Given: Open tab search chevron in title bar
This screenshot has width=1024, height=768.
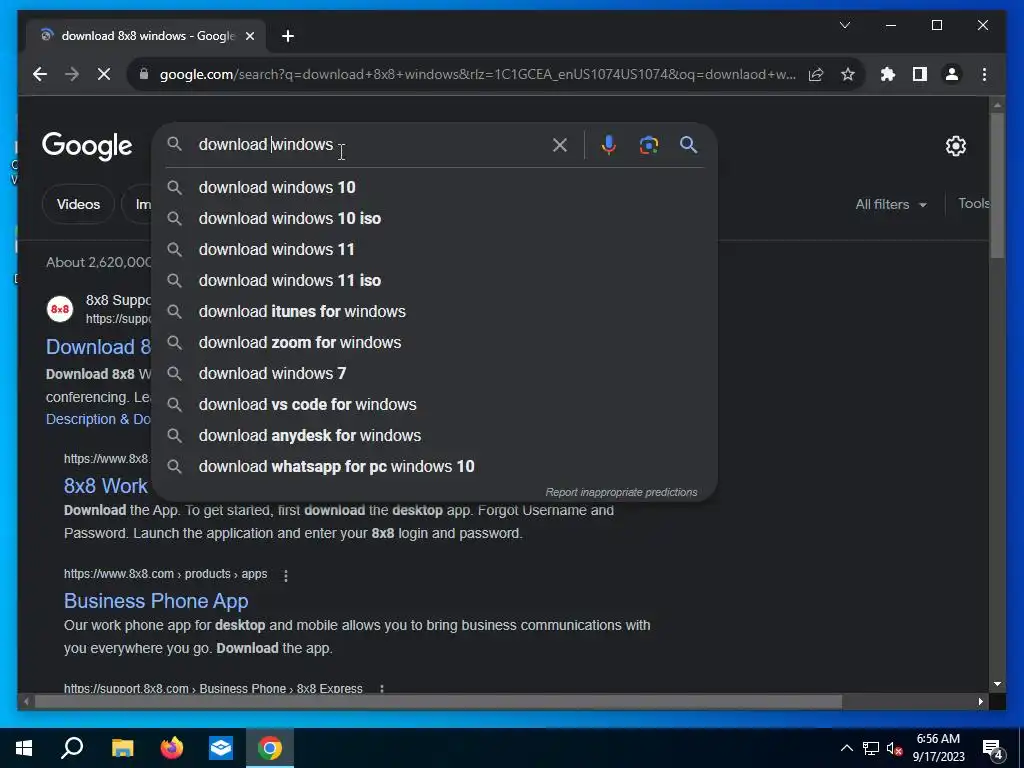Looking at the screenshot, I should (x=844, y=25).
